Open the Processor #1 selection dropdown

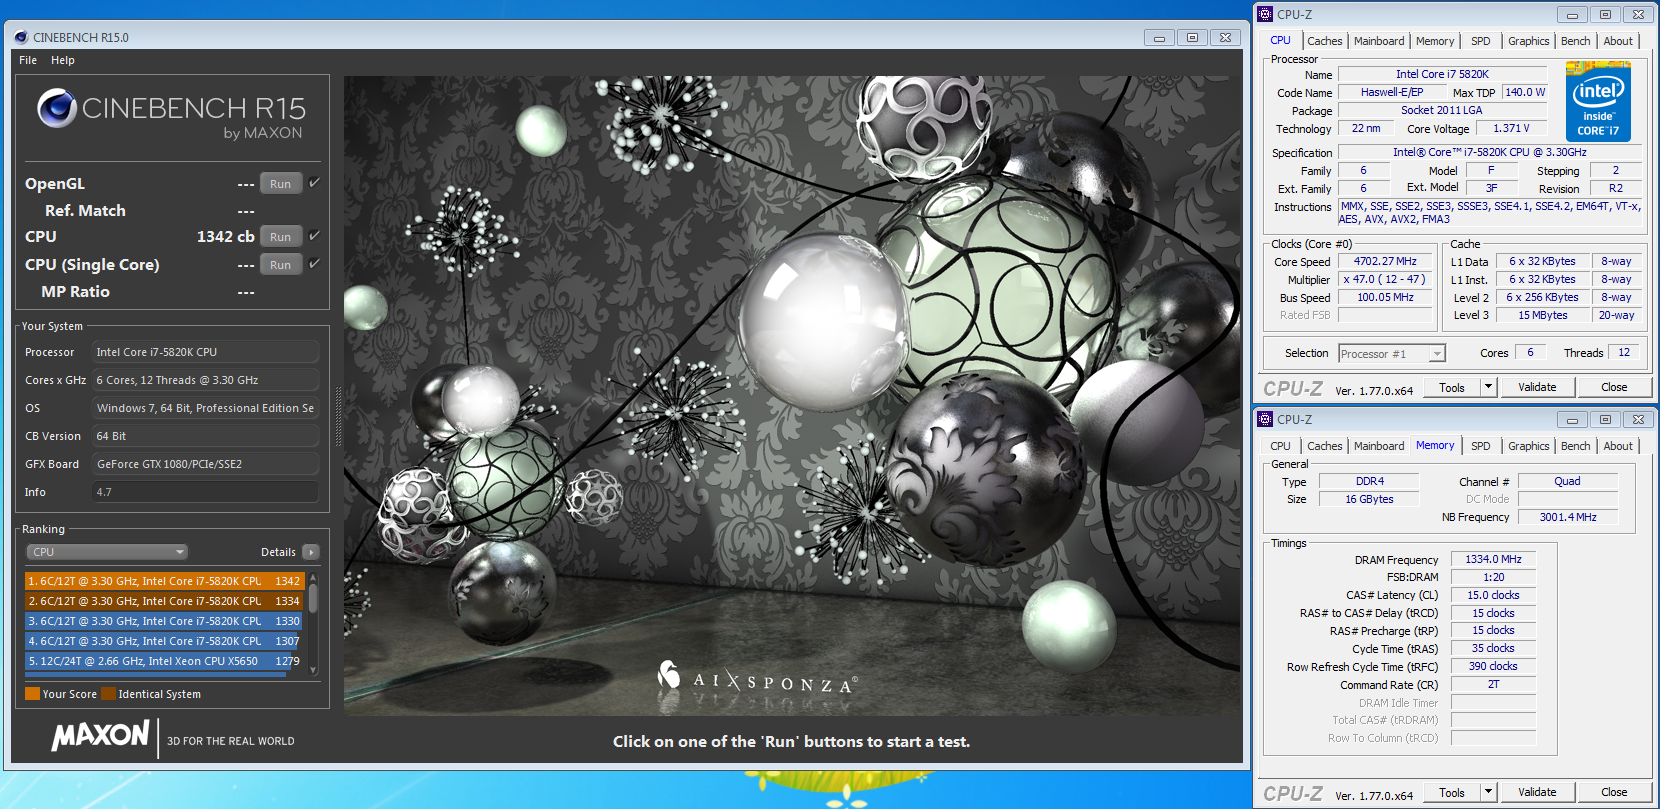click(1392, 354)
